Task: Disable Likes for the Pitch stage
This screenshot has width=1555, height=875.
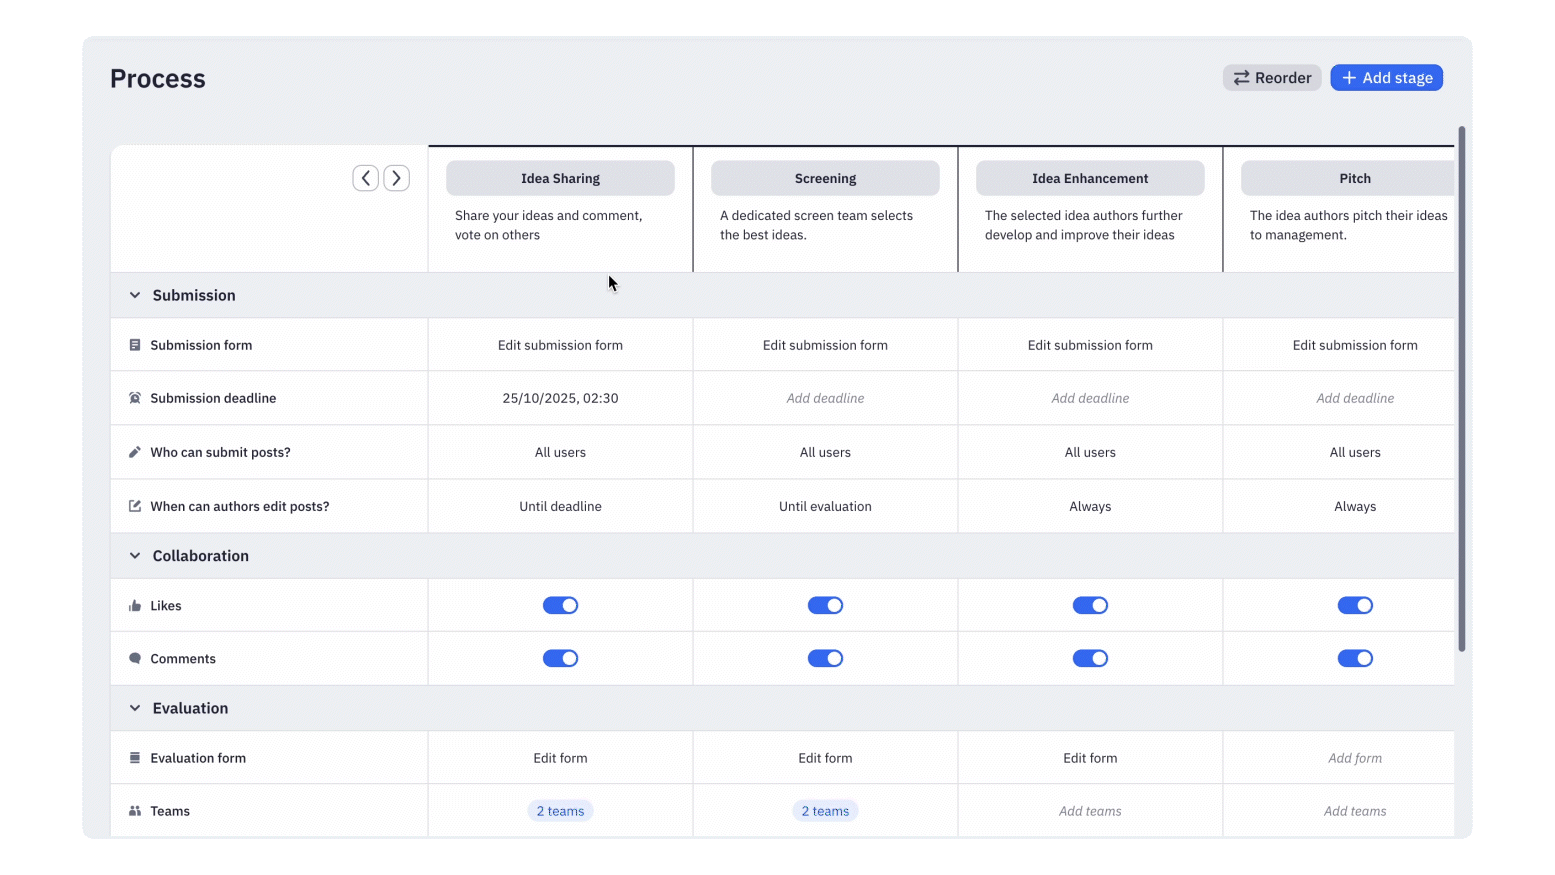Action: tap(1355, 605)
